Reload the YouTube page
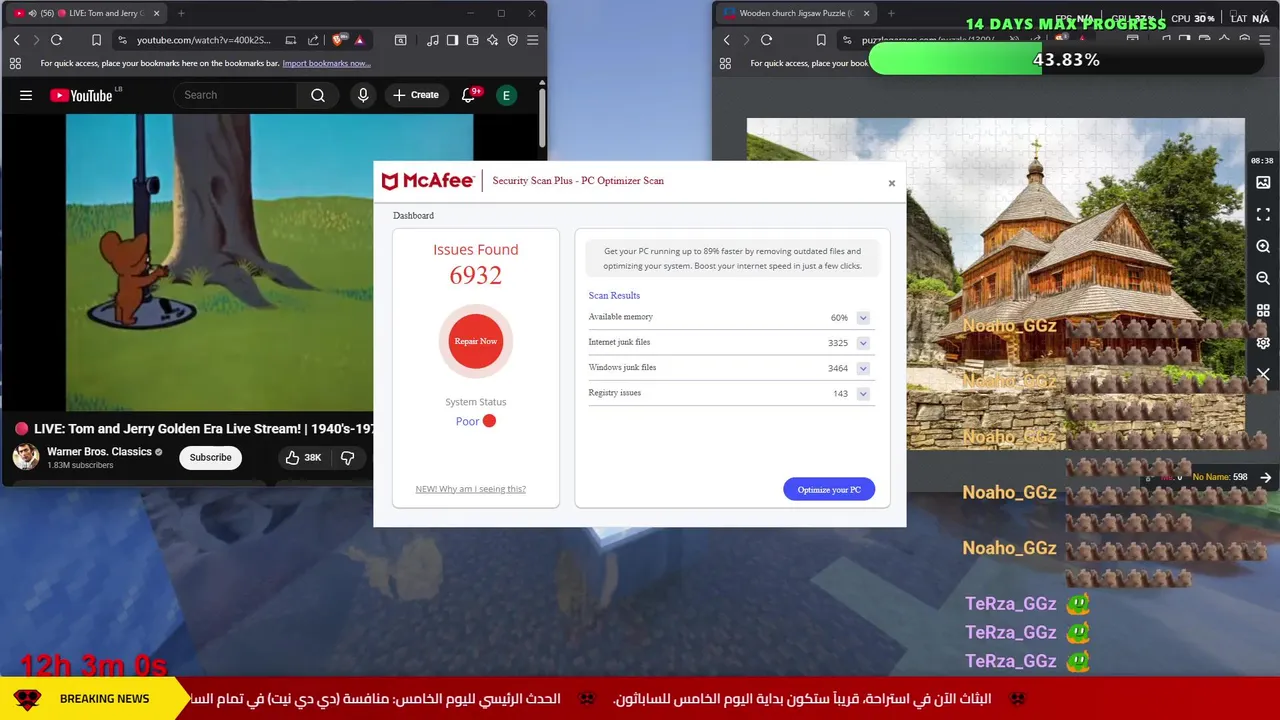Image resolution: width=1280 pixels, height=720 pixels. [x=56, y=40]
